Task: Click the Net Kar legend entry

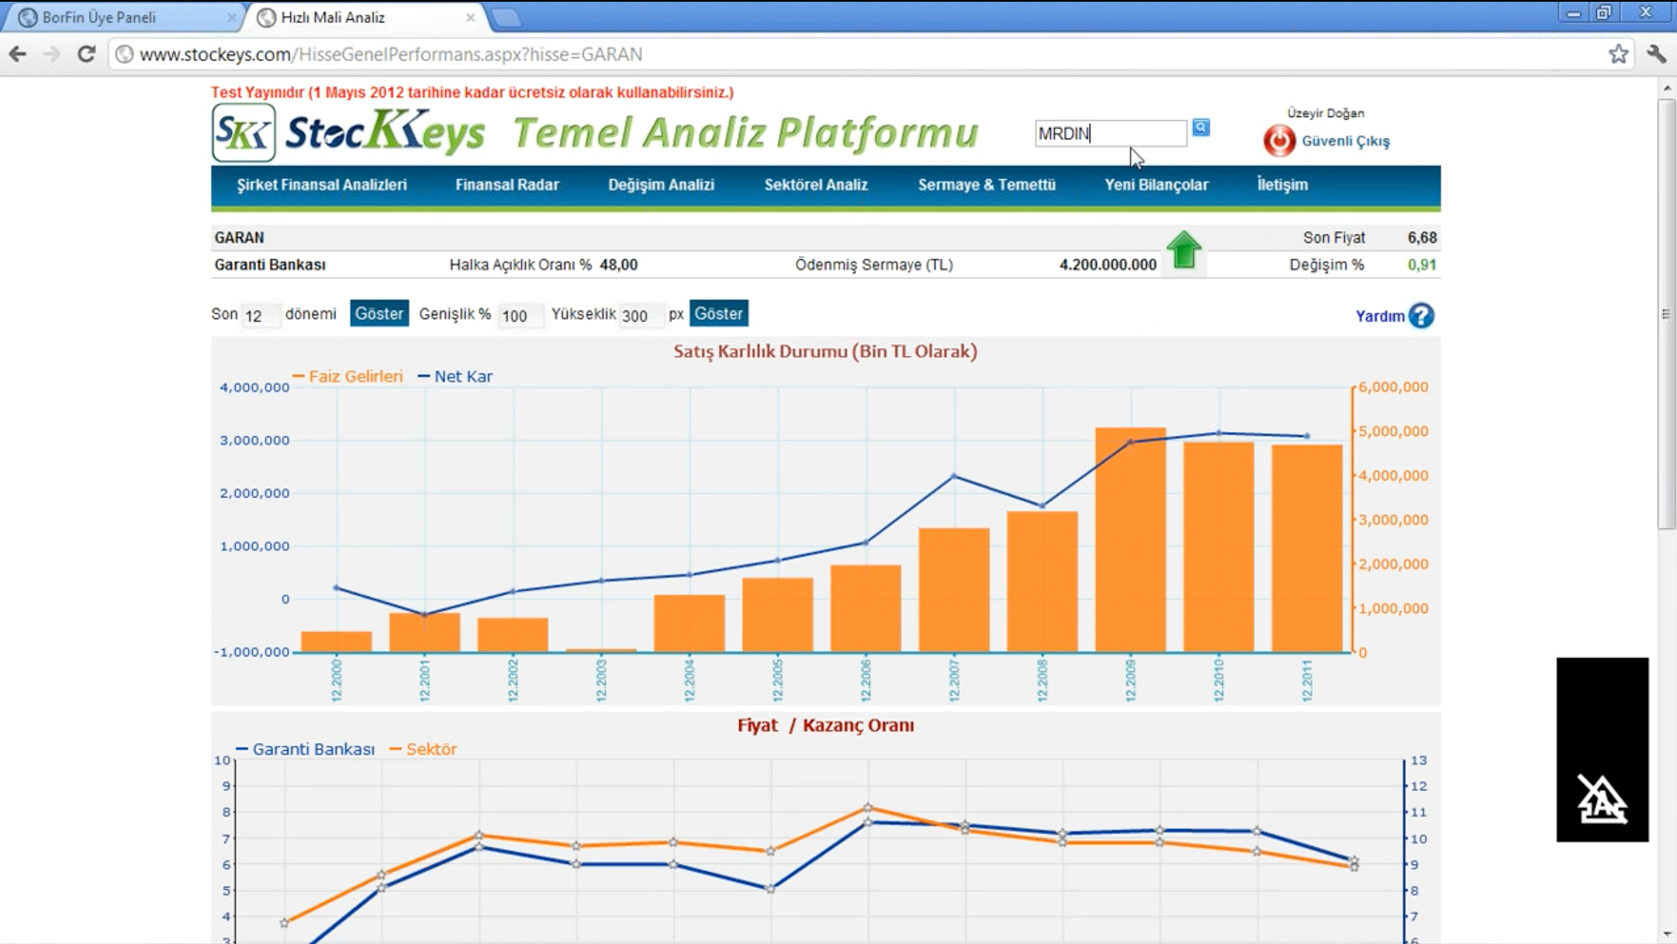Action: coord(455,376)
